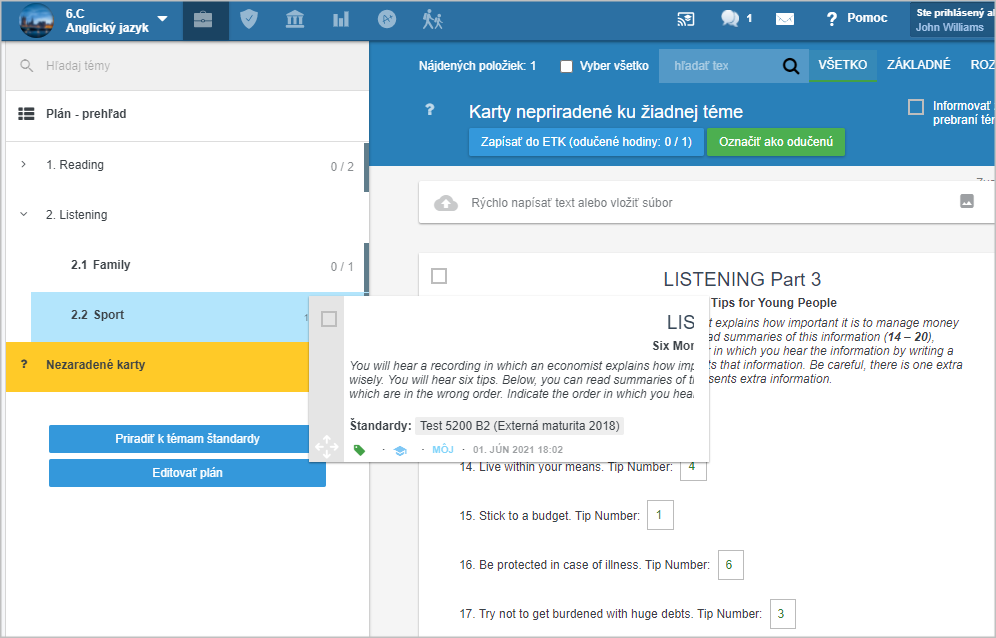
Task: Tick the checkbox on the dragged card
Action: 329,319
